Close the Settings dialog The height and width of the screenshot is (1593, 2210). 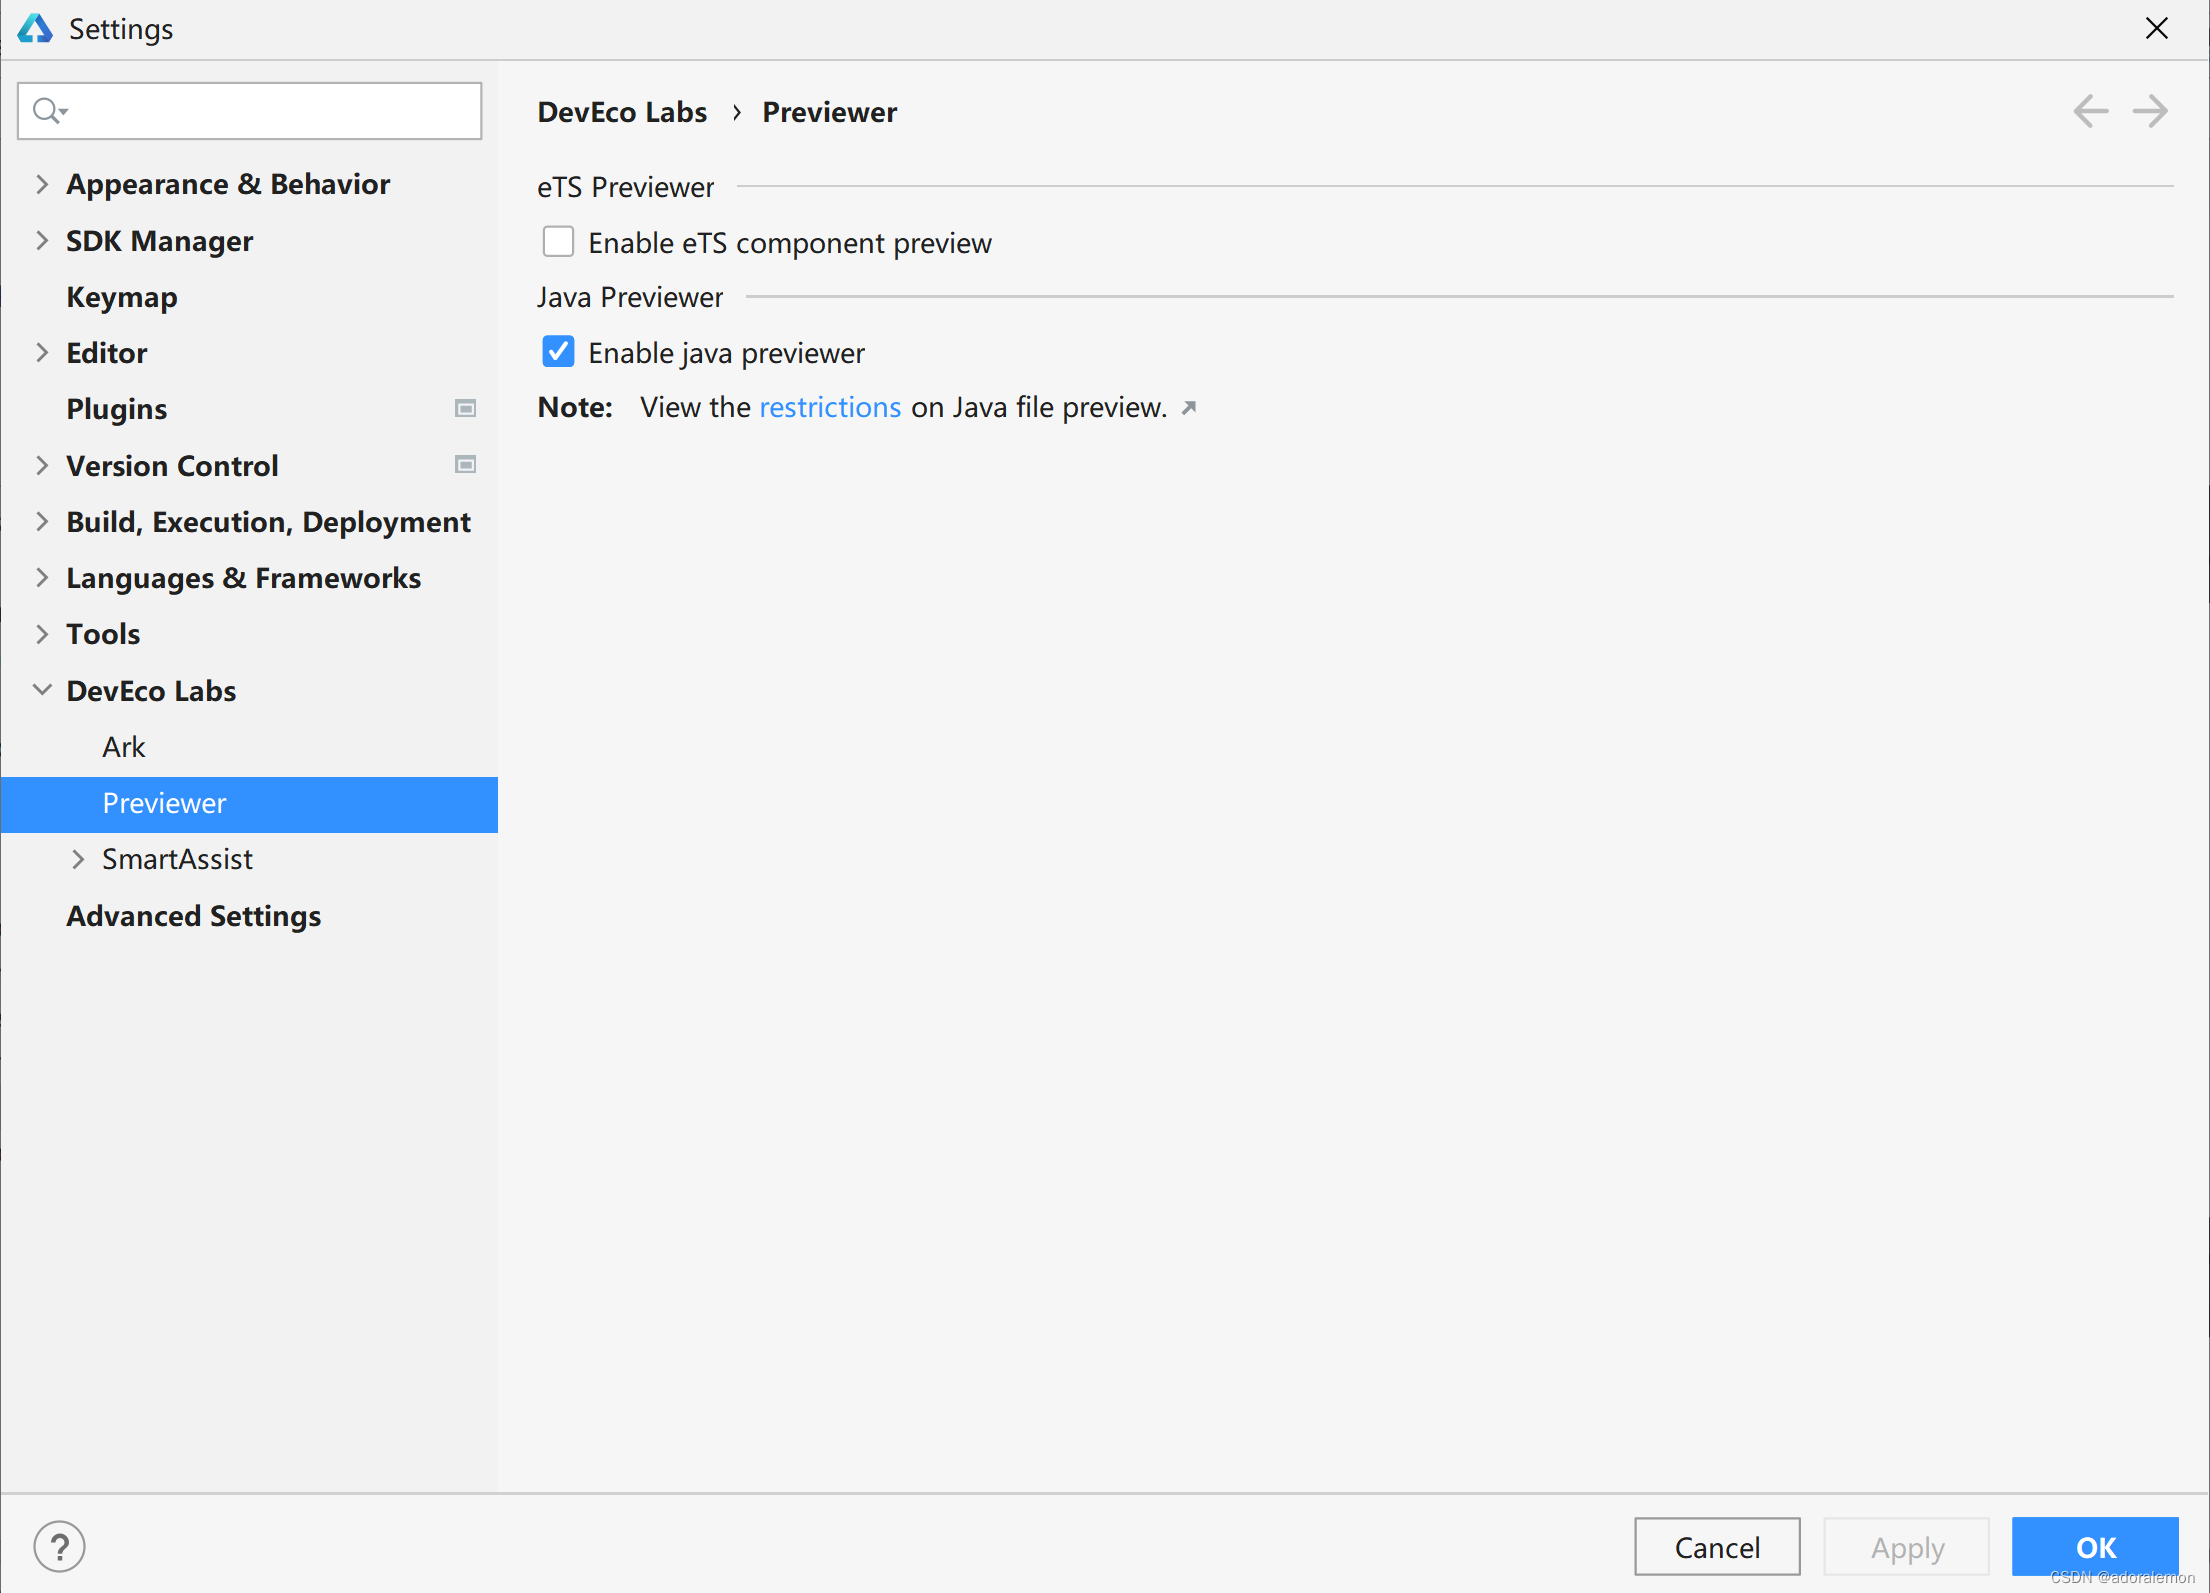coord(2157,28)
